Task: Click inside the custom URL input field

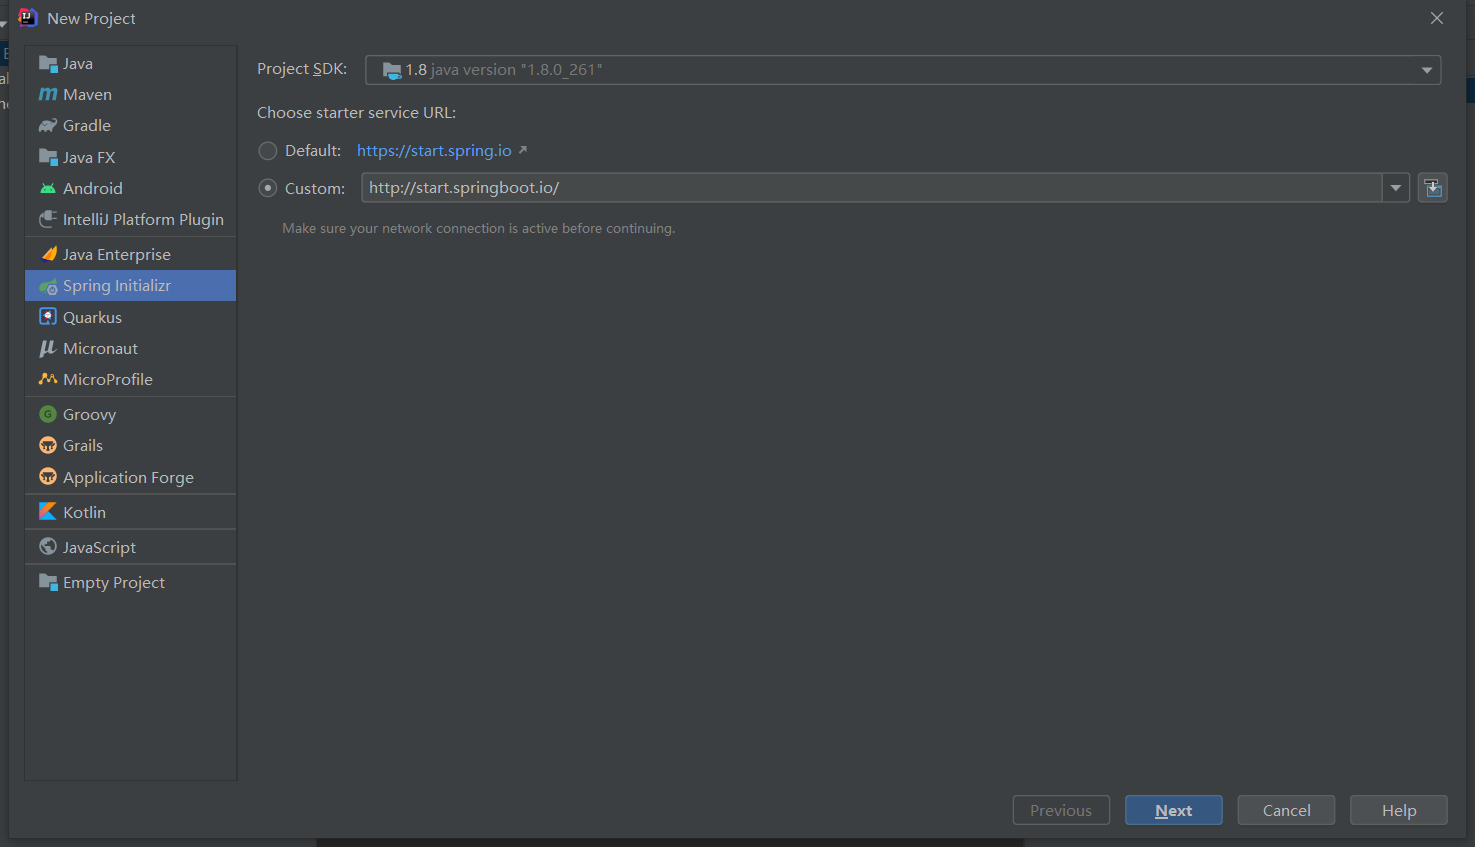Action: coord(700,187)
